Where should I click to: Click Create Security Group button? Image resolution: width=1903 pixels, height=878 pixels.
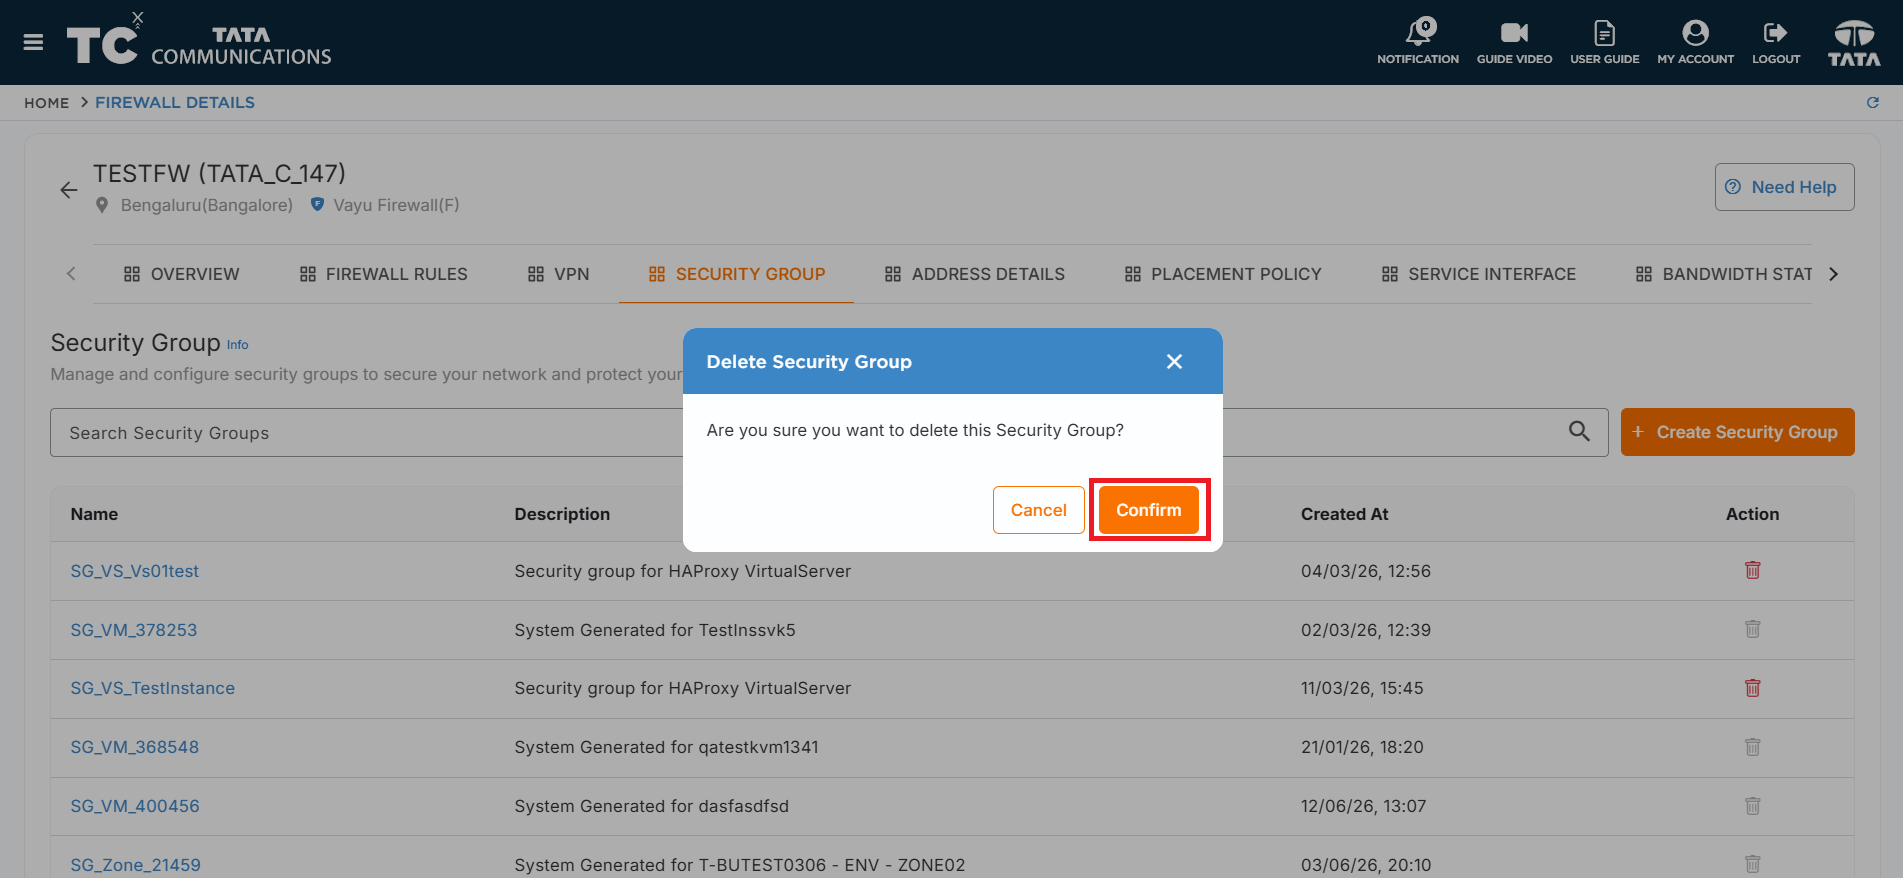tap(1737, 432)
